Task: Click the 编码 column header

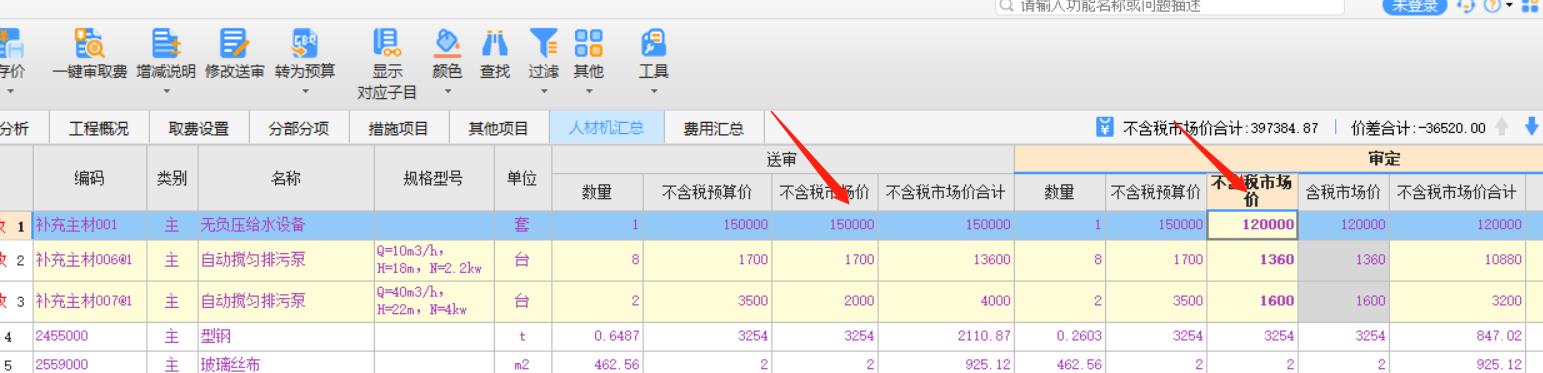Action: pos(89,178)
